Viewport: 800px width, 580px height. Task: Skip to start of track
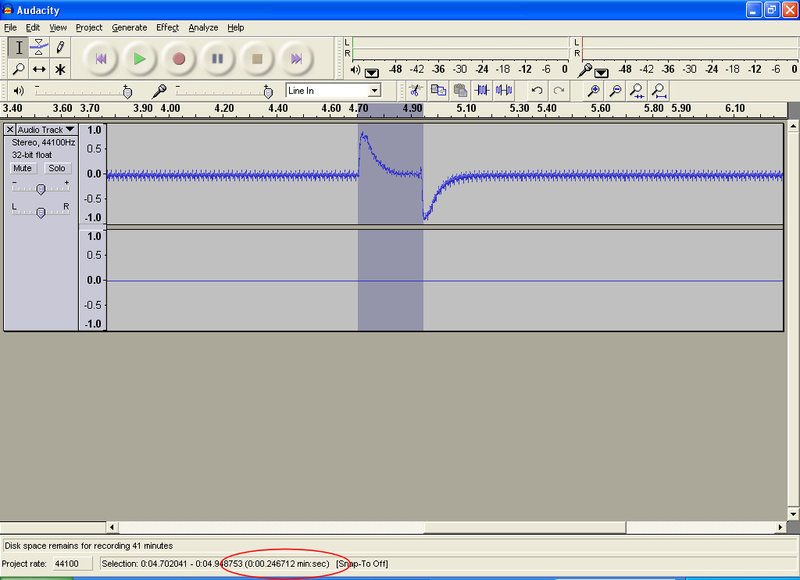[101, 59]
